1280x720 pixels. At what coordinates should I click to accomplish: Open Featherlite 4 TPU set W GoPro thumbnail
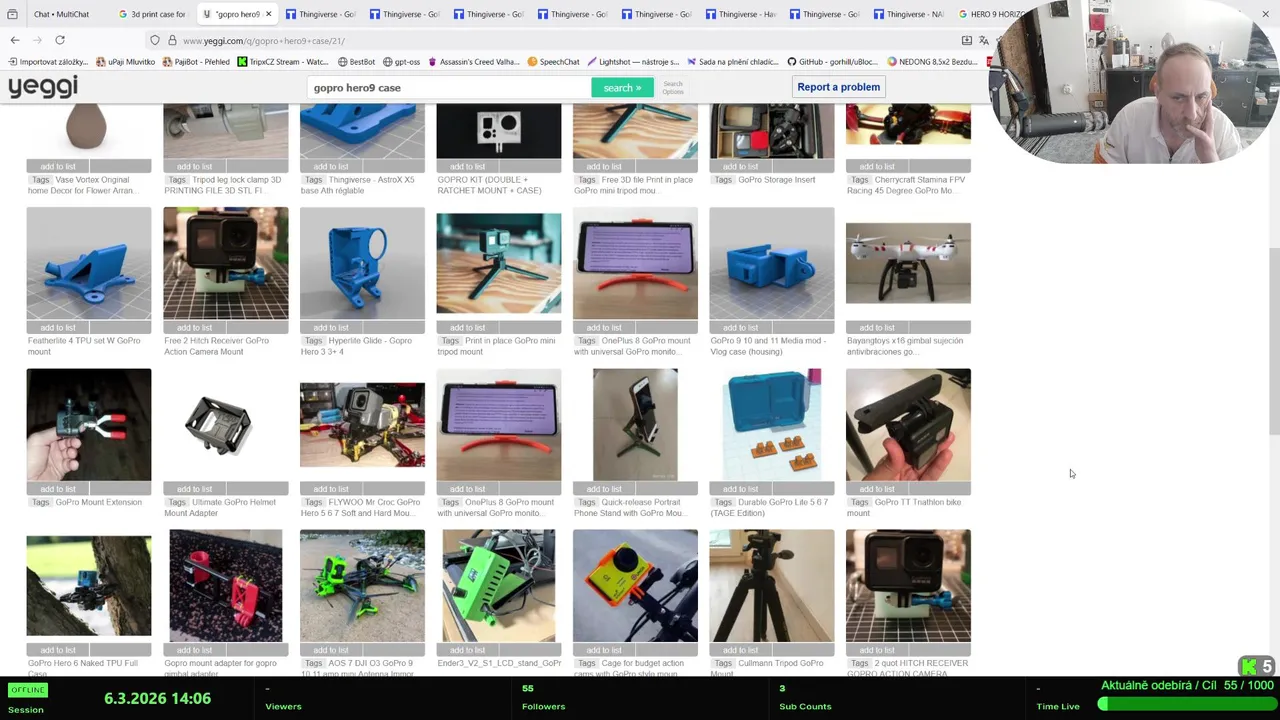(x=89, y=264)
